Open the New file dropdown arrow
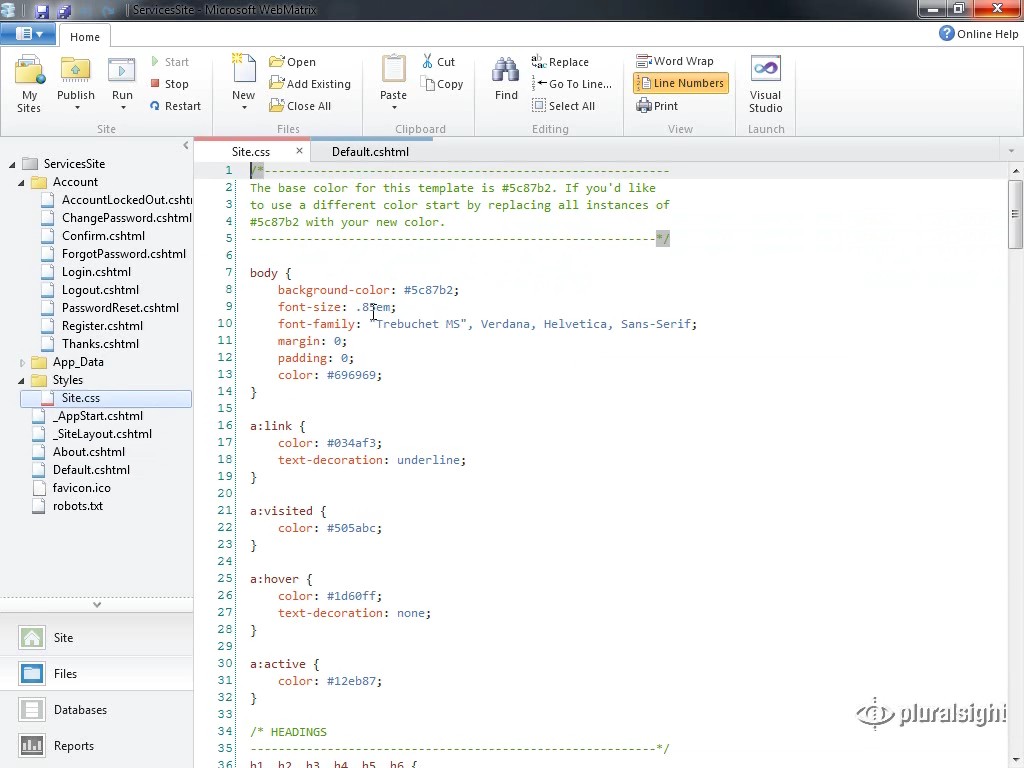The image size is (1024, 768). tap(244, 108)
